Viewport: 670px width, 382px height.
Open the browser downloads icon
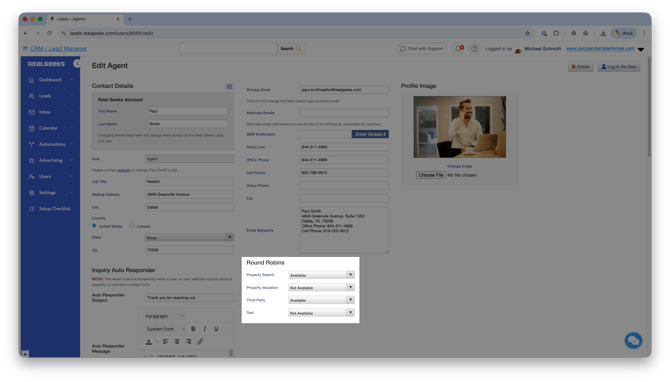[603, 33]
